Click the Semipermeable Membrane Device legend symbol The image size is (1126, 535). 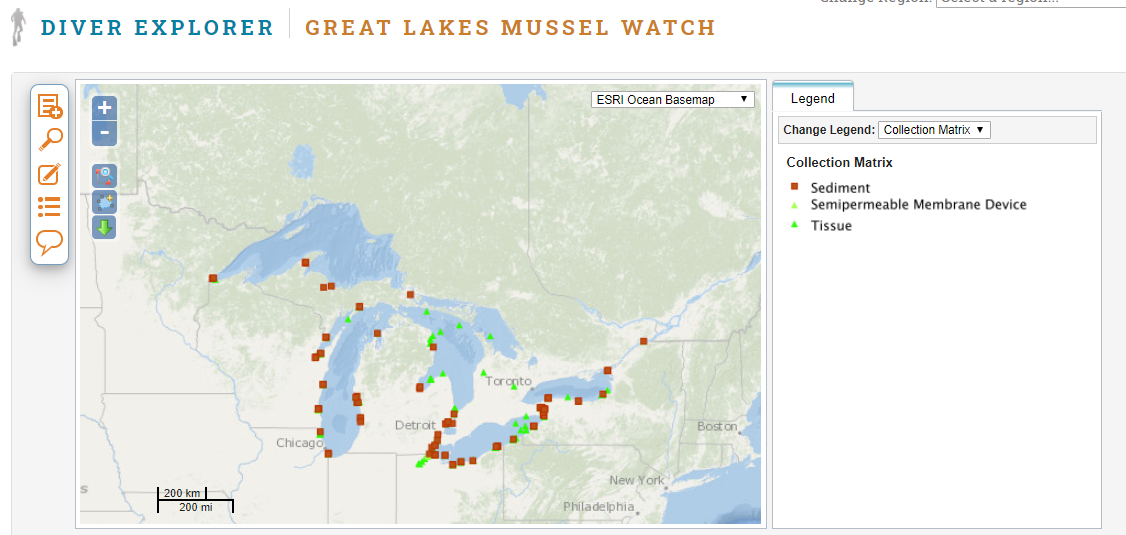click(x=795, y=205)
